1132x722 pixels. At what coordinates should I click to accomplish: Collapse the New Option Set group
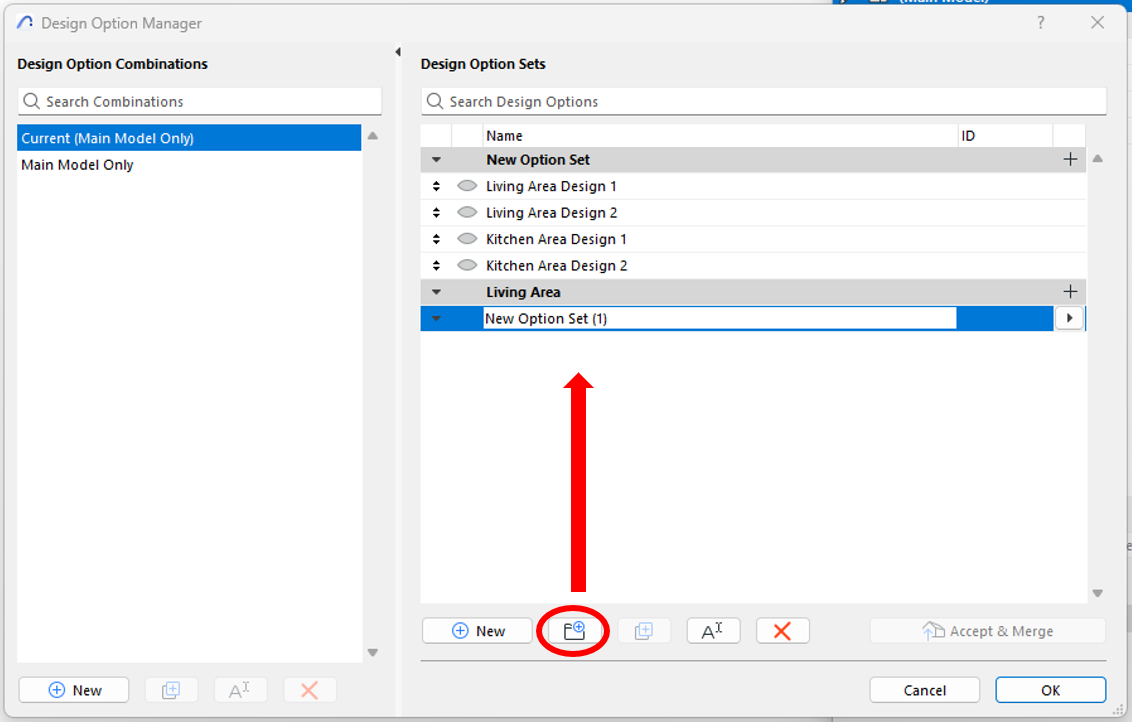click(436, 160)
